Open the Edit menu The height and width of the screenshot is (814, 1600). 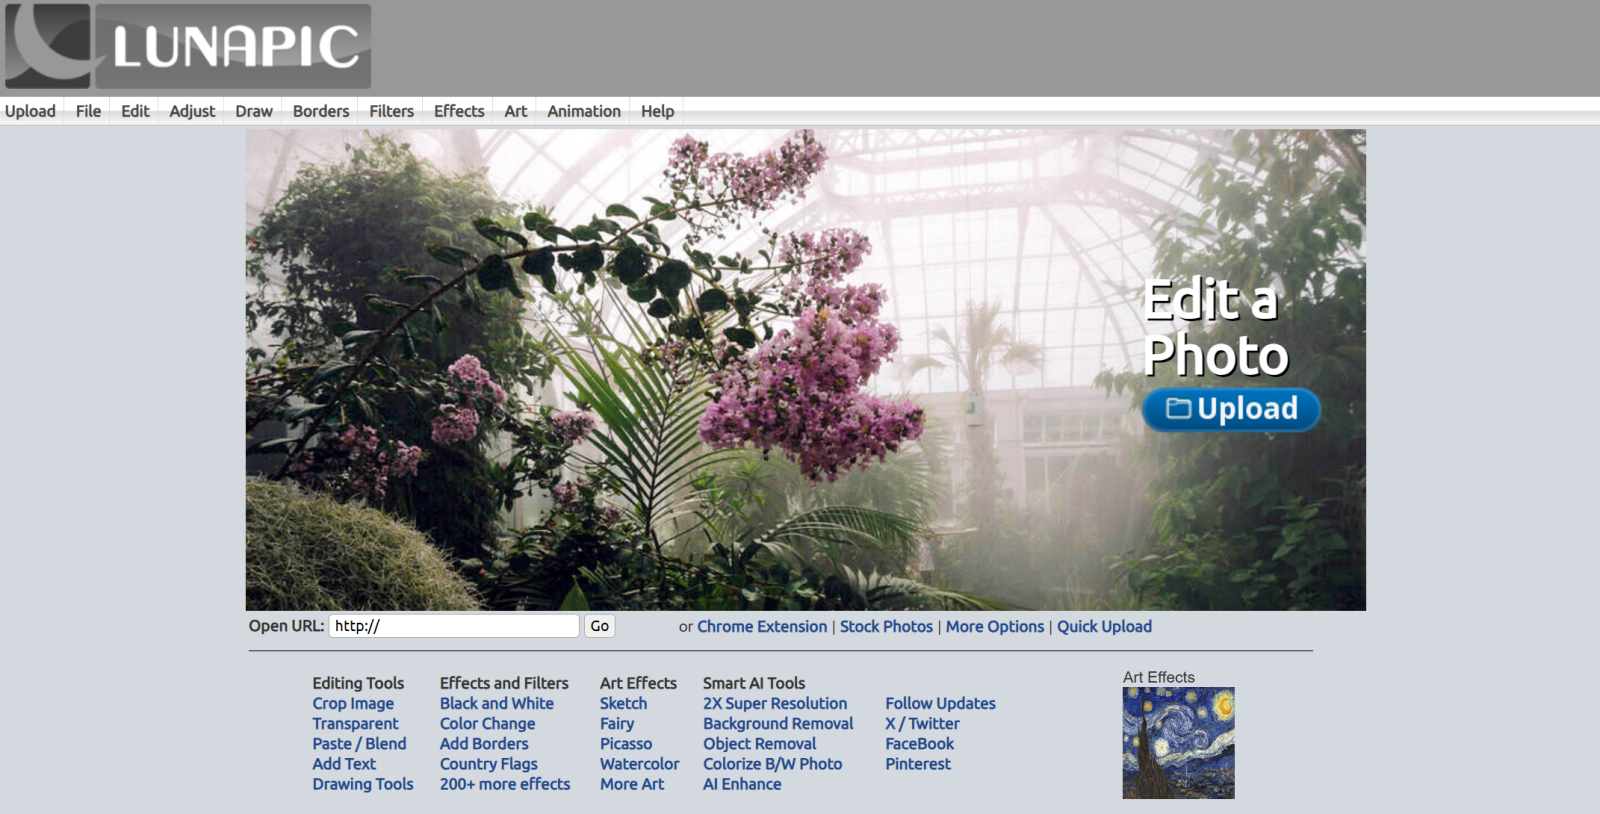point(135,111)
